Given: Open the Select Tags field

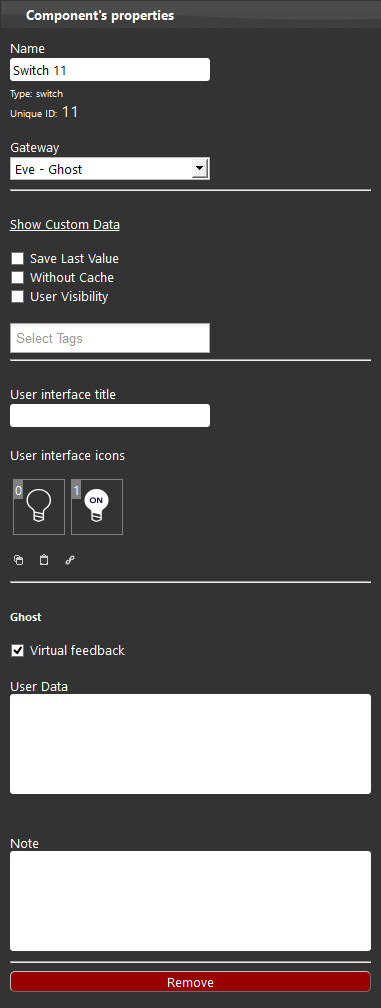Looking at the screenshot, I should [110, 338].
